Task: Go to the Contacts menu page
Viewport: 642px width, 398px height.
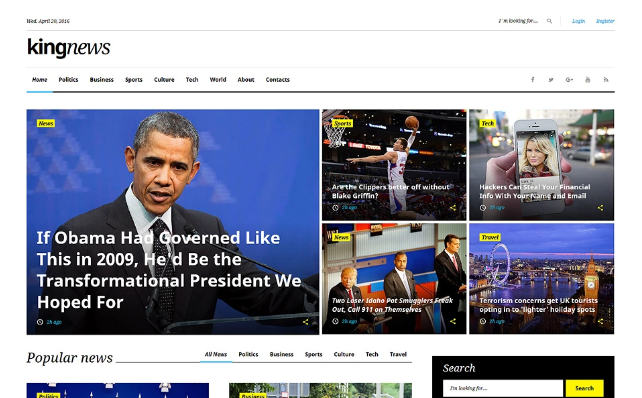Action: [x=278, y=79]
